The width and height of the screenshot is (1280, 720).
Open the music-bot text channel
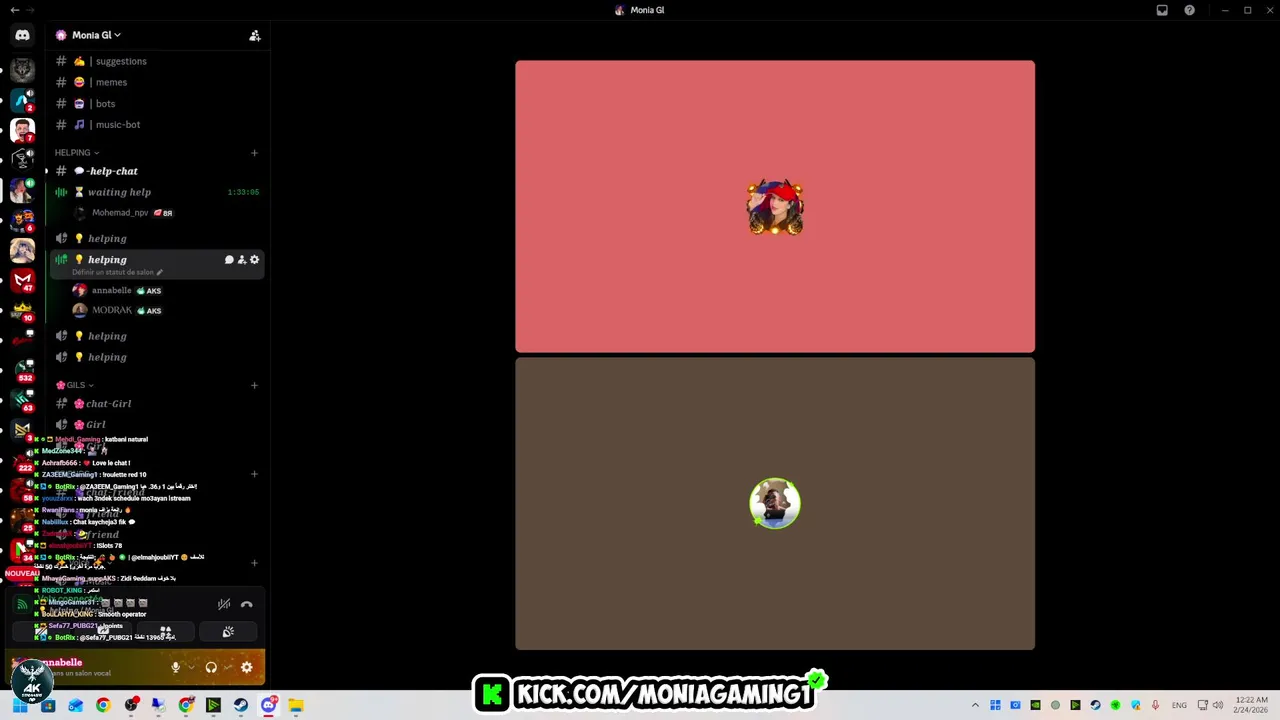pyautogui.click(x=155, y=124)
